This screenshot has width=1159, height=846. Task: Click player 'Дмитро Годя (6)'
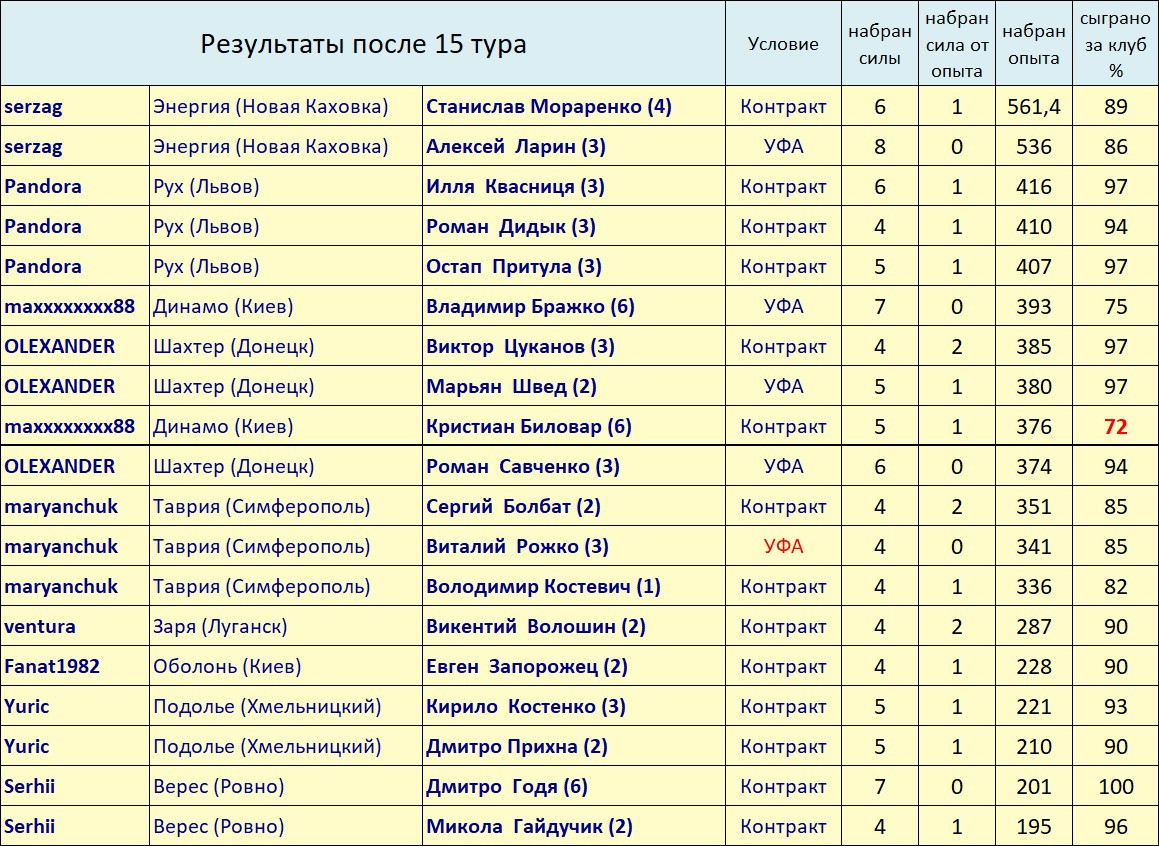pyautogui.click(x=506, y=785)
